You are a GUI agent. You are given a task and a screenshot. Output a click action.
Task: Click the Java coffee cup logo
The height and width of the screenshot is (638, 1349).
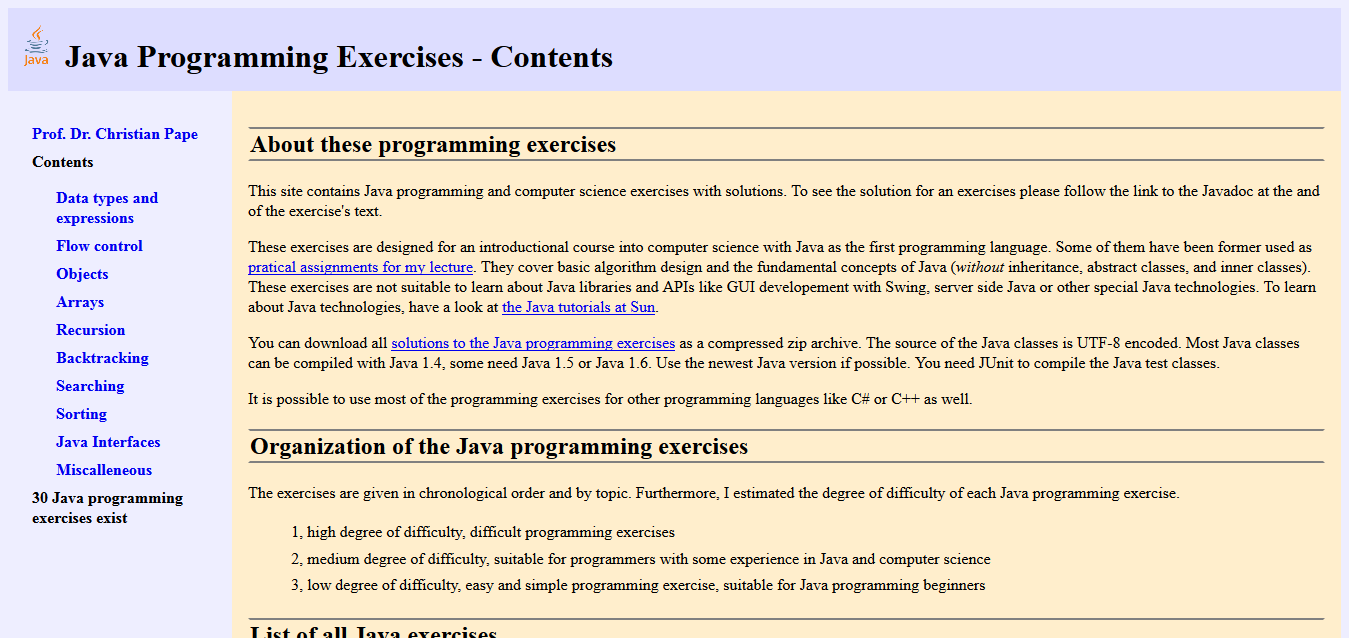coord(36,45)
